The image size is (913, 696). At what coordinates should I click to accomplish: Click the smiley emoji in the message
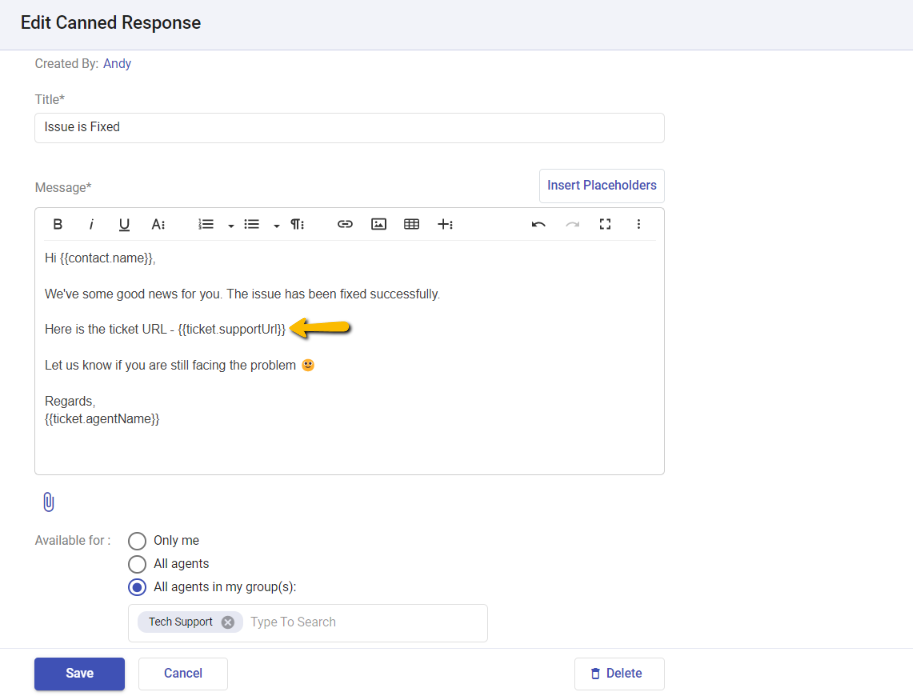tap(308, 365)
